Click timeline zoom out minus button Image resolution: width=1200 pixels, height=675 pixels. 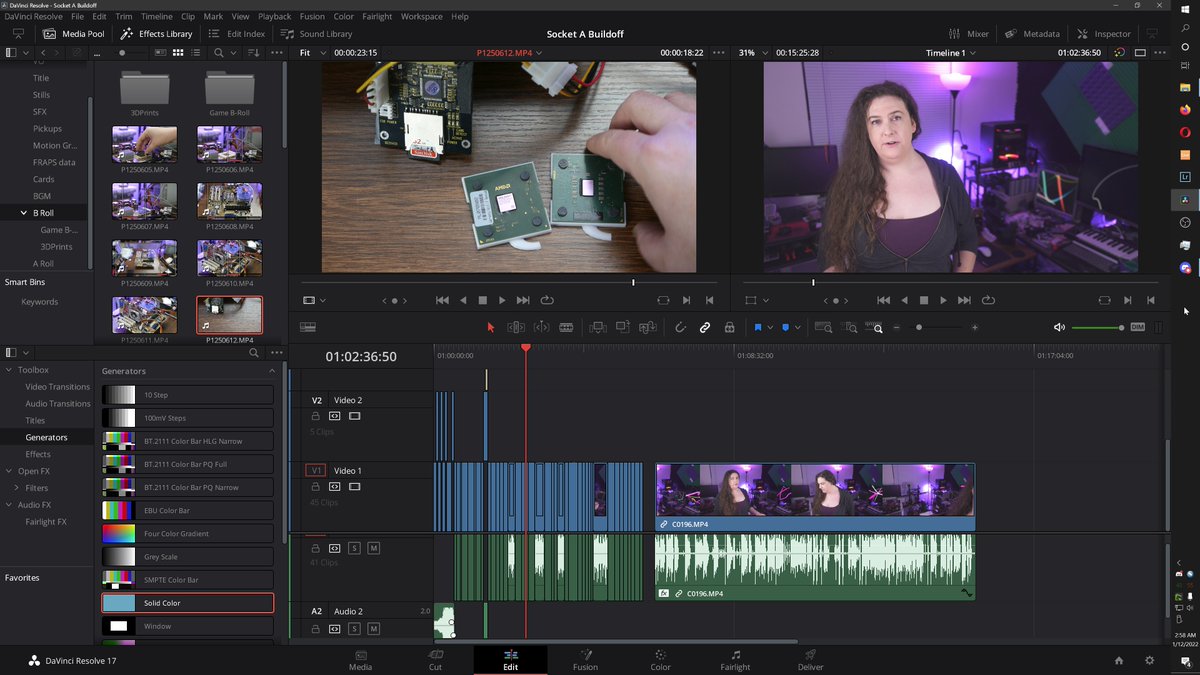pyautogui.click(x=896, y=327)
